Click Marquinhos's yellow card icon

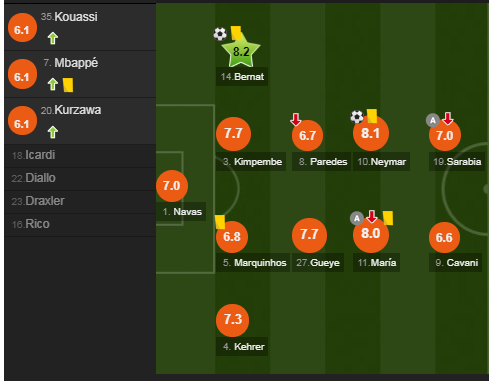(x=220, y=222)
